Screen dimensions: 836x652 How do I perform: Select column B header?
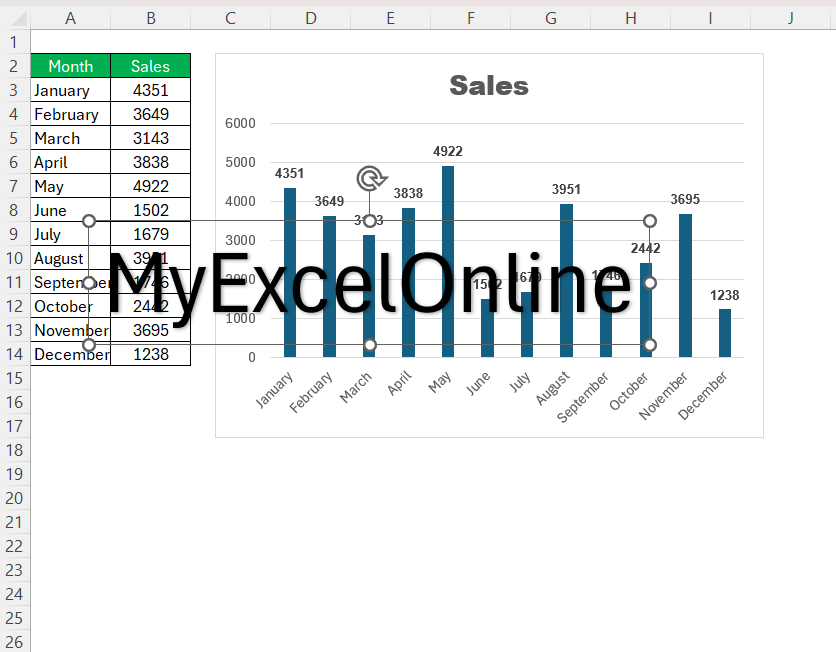coord(150,18)
